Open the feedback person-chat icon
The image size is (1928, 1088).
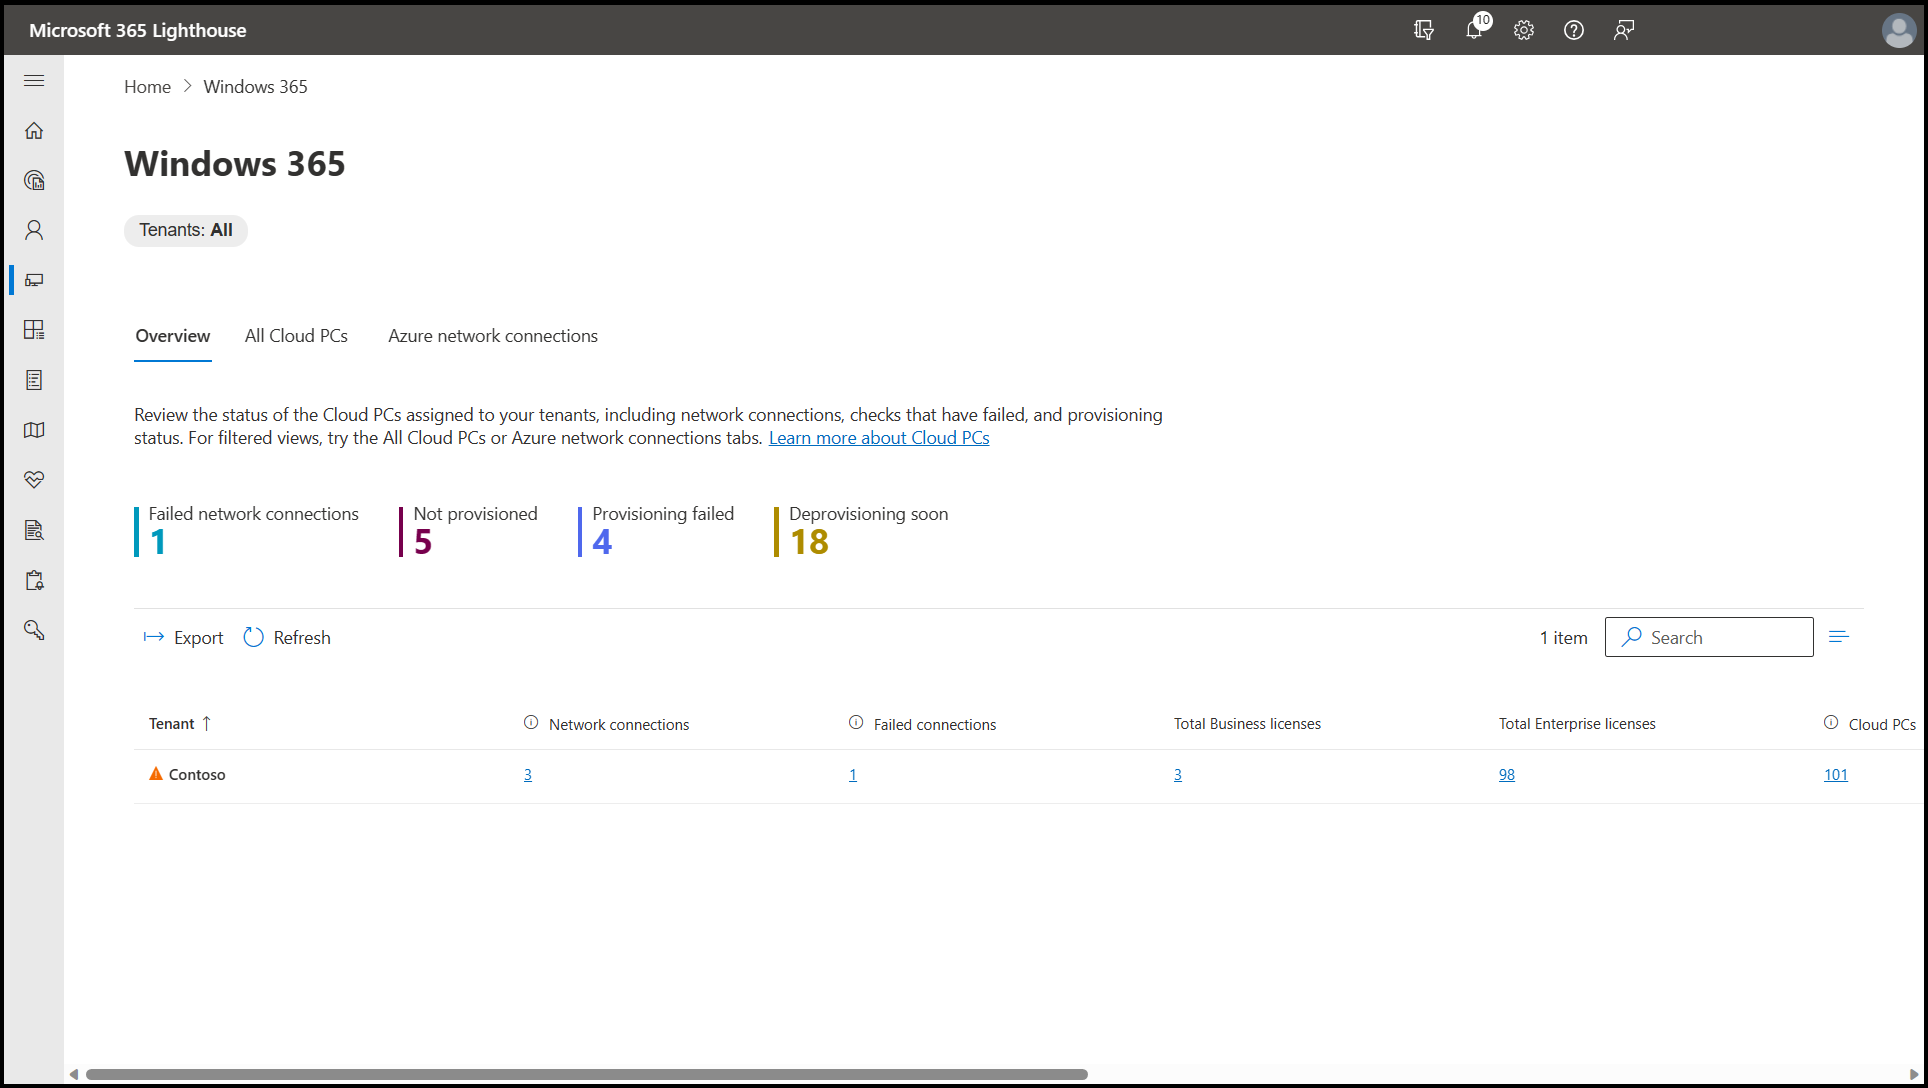point(1624,30)
